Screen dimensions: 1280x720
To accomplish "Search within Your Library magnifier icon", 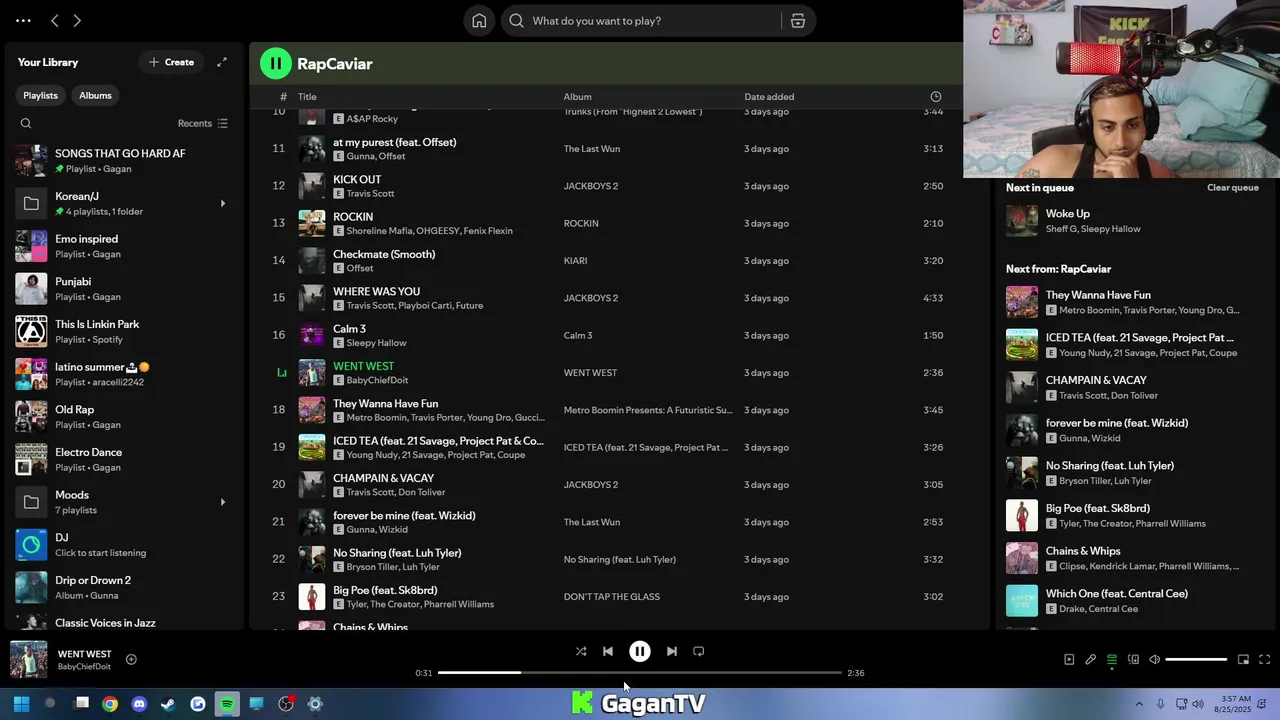I will click(26, 124).
